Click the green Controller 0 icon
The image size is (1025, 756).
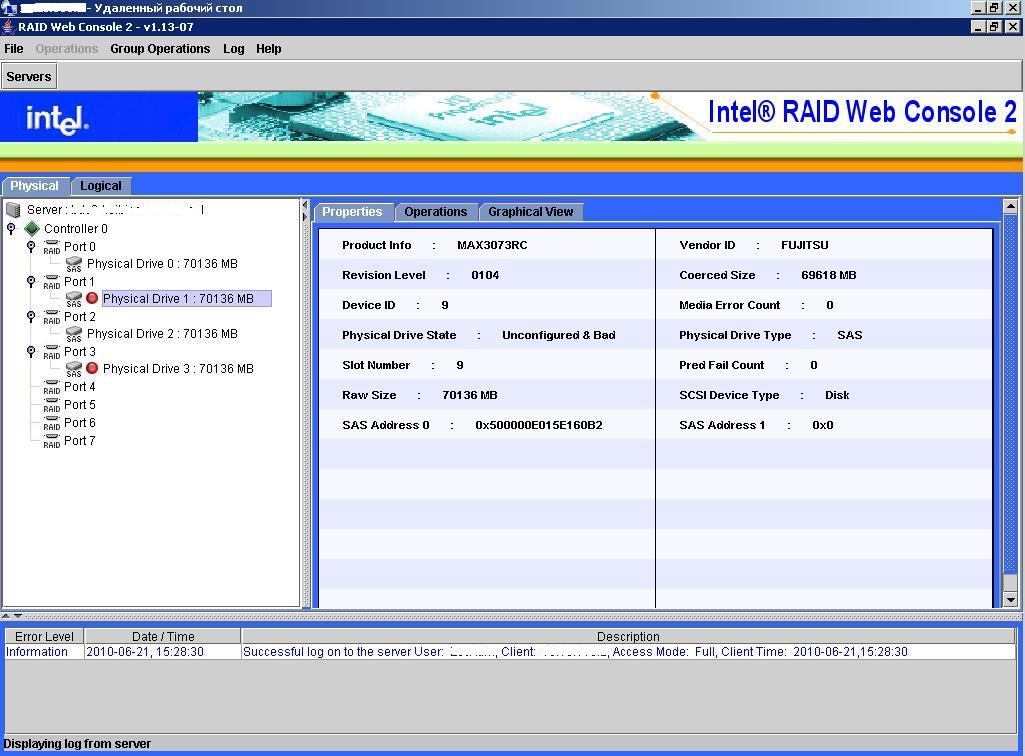(32, 229)
